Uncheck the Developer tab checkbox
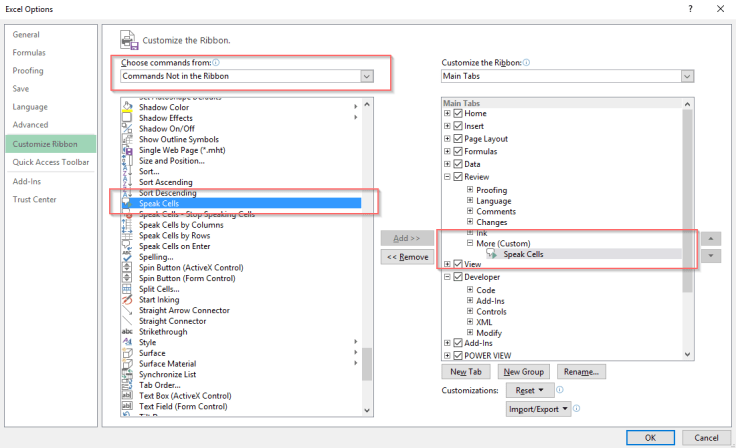This screenshot has width=736, height=448. (x=458, y=277)
